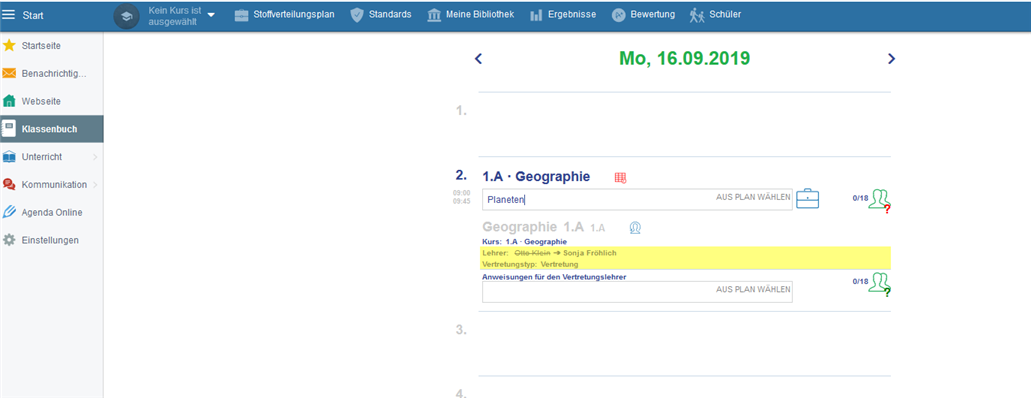1031x398 pixels.
Task: Click the blue briefcase icon beside topic field
Action: pos(807,199)
